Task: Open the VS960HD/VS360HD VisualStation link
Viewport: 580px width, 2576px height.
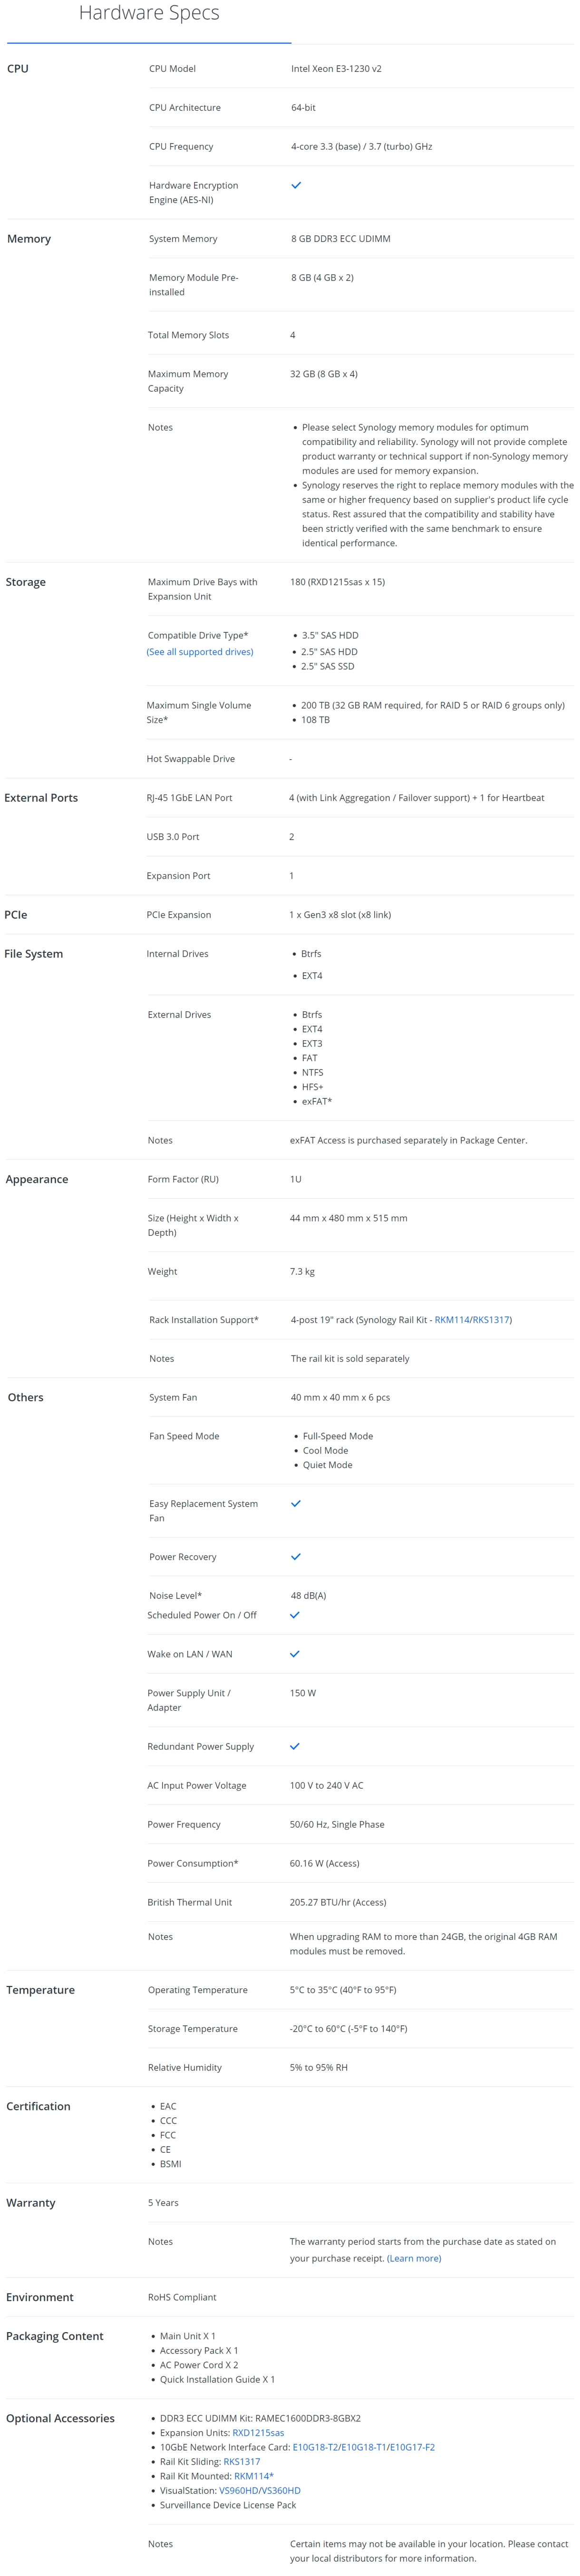Action: point(260,2490)
